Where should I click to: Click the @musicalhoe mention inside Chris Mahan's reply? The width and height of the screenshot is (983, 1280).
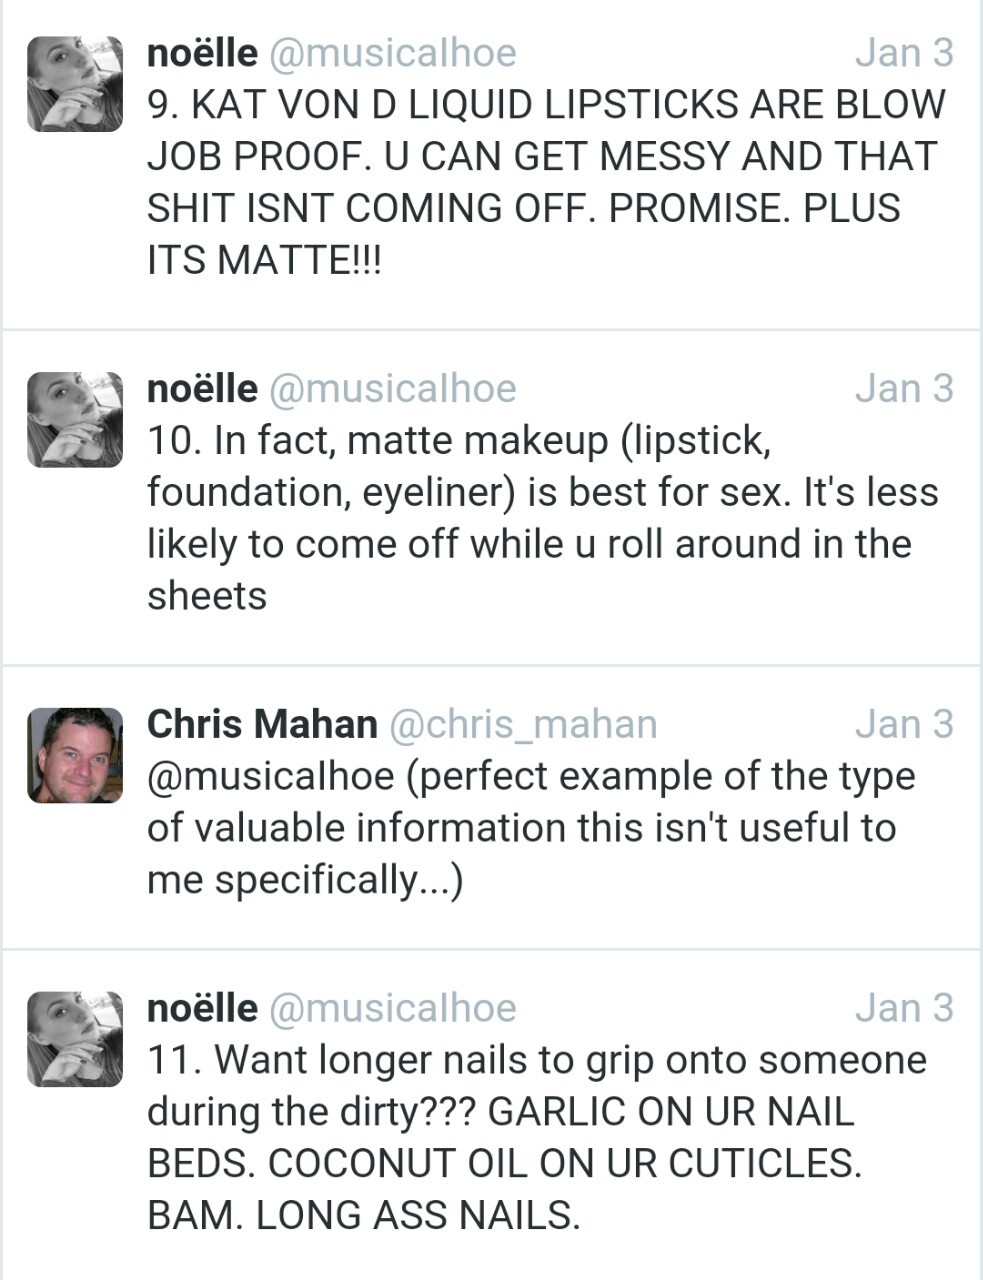[x=271, y=777]
